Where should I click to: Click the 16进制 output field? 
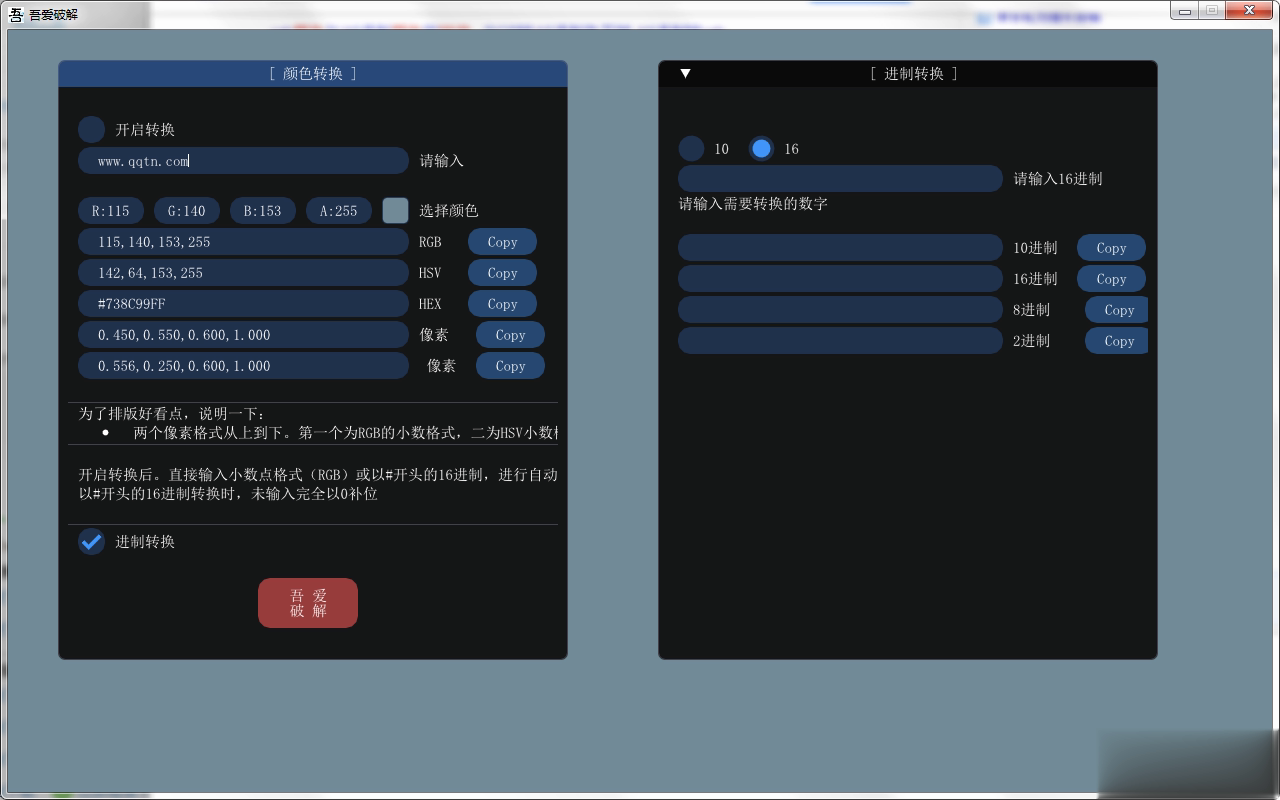[x=840, y=279]
